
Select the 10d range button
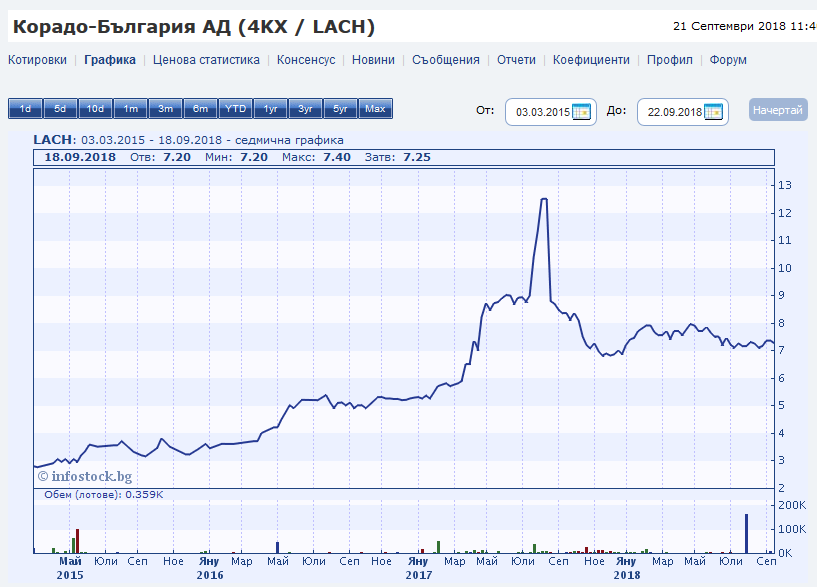pos(95,109)
